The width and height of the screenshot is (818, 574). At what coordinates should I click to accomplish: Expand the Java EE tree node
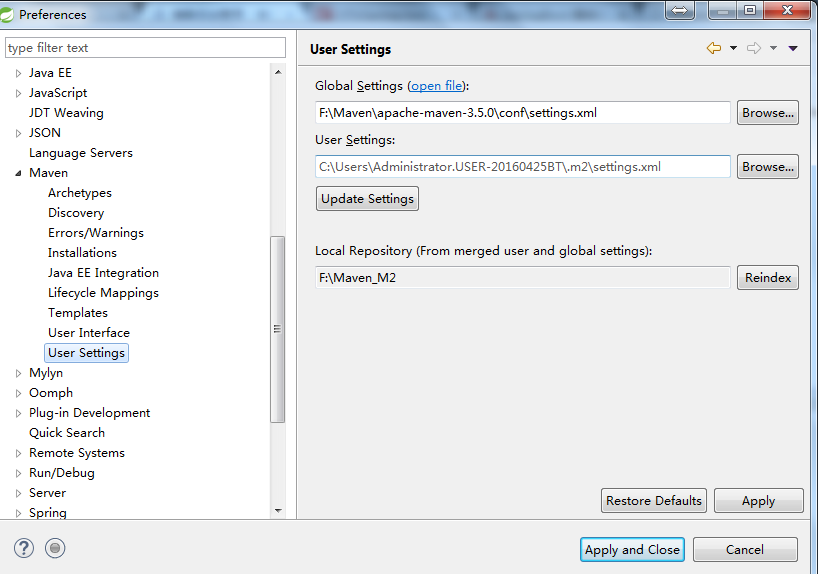click(18, 73)
